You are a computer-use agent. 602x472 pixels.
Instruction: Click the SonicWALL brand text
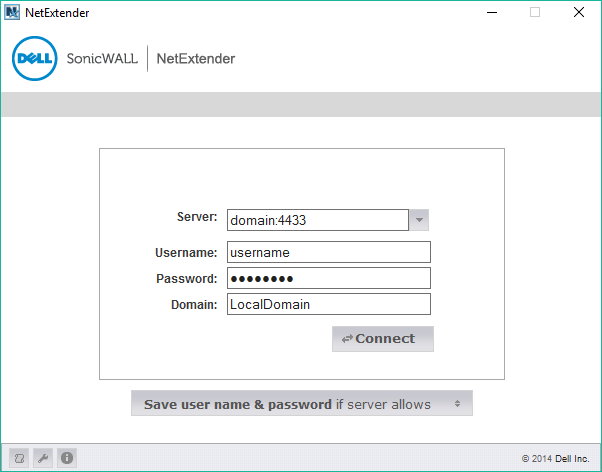tap(102, 59)
